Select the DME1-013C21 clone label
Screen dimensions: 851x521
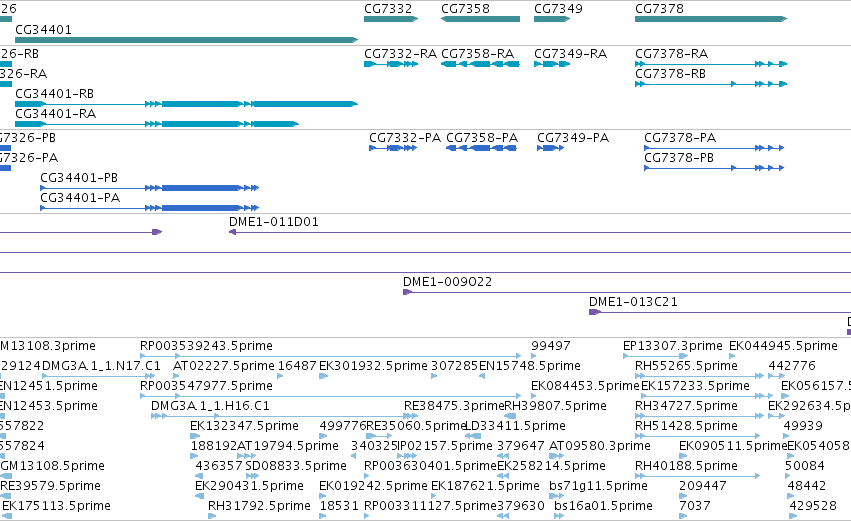pos(633,302)
